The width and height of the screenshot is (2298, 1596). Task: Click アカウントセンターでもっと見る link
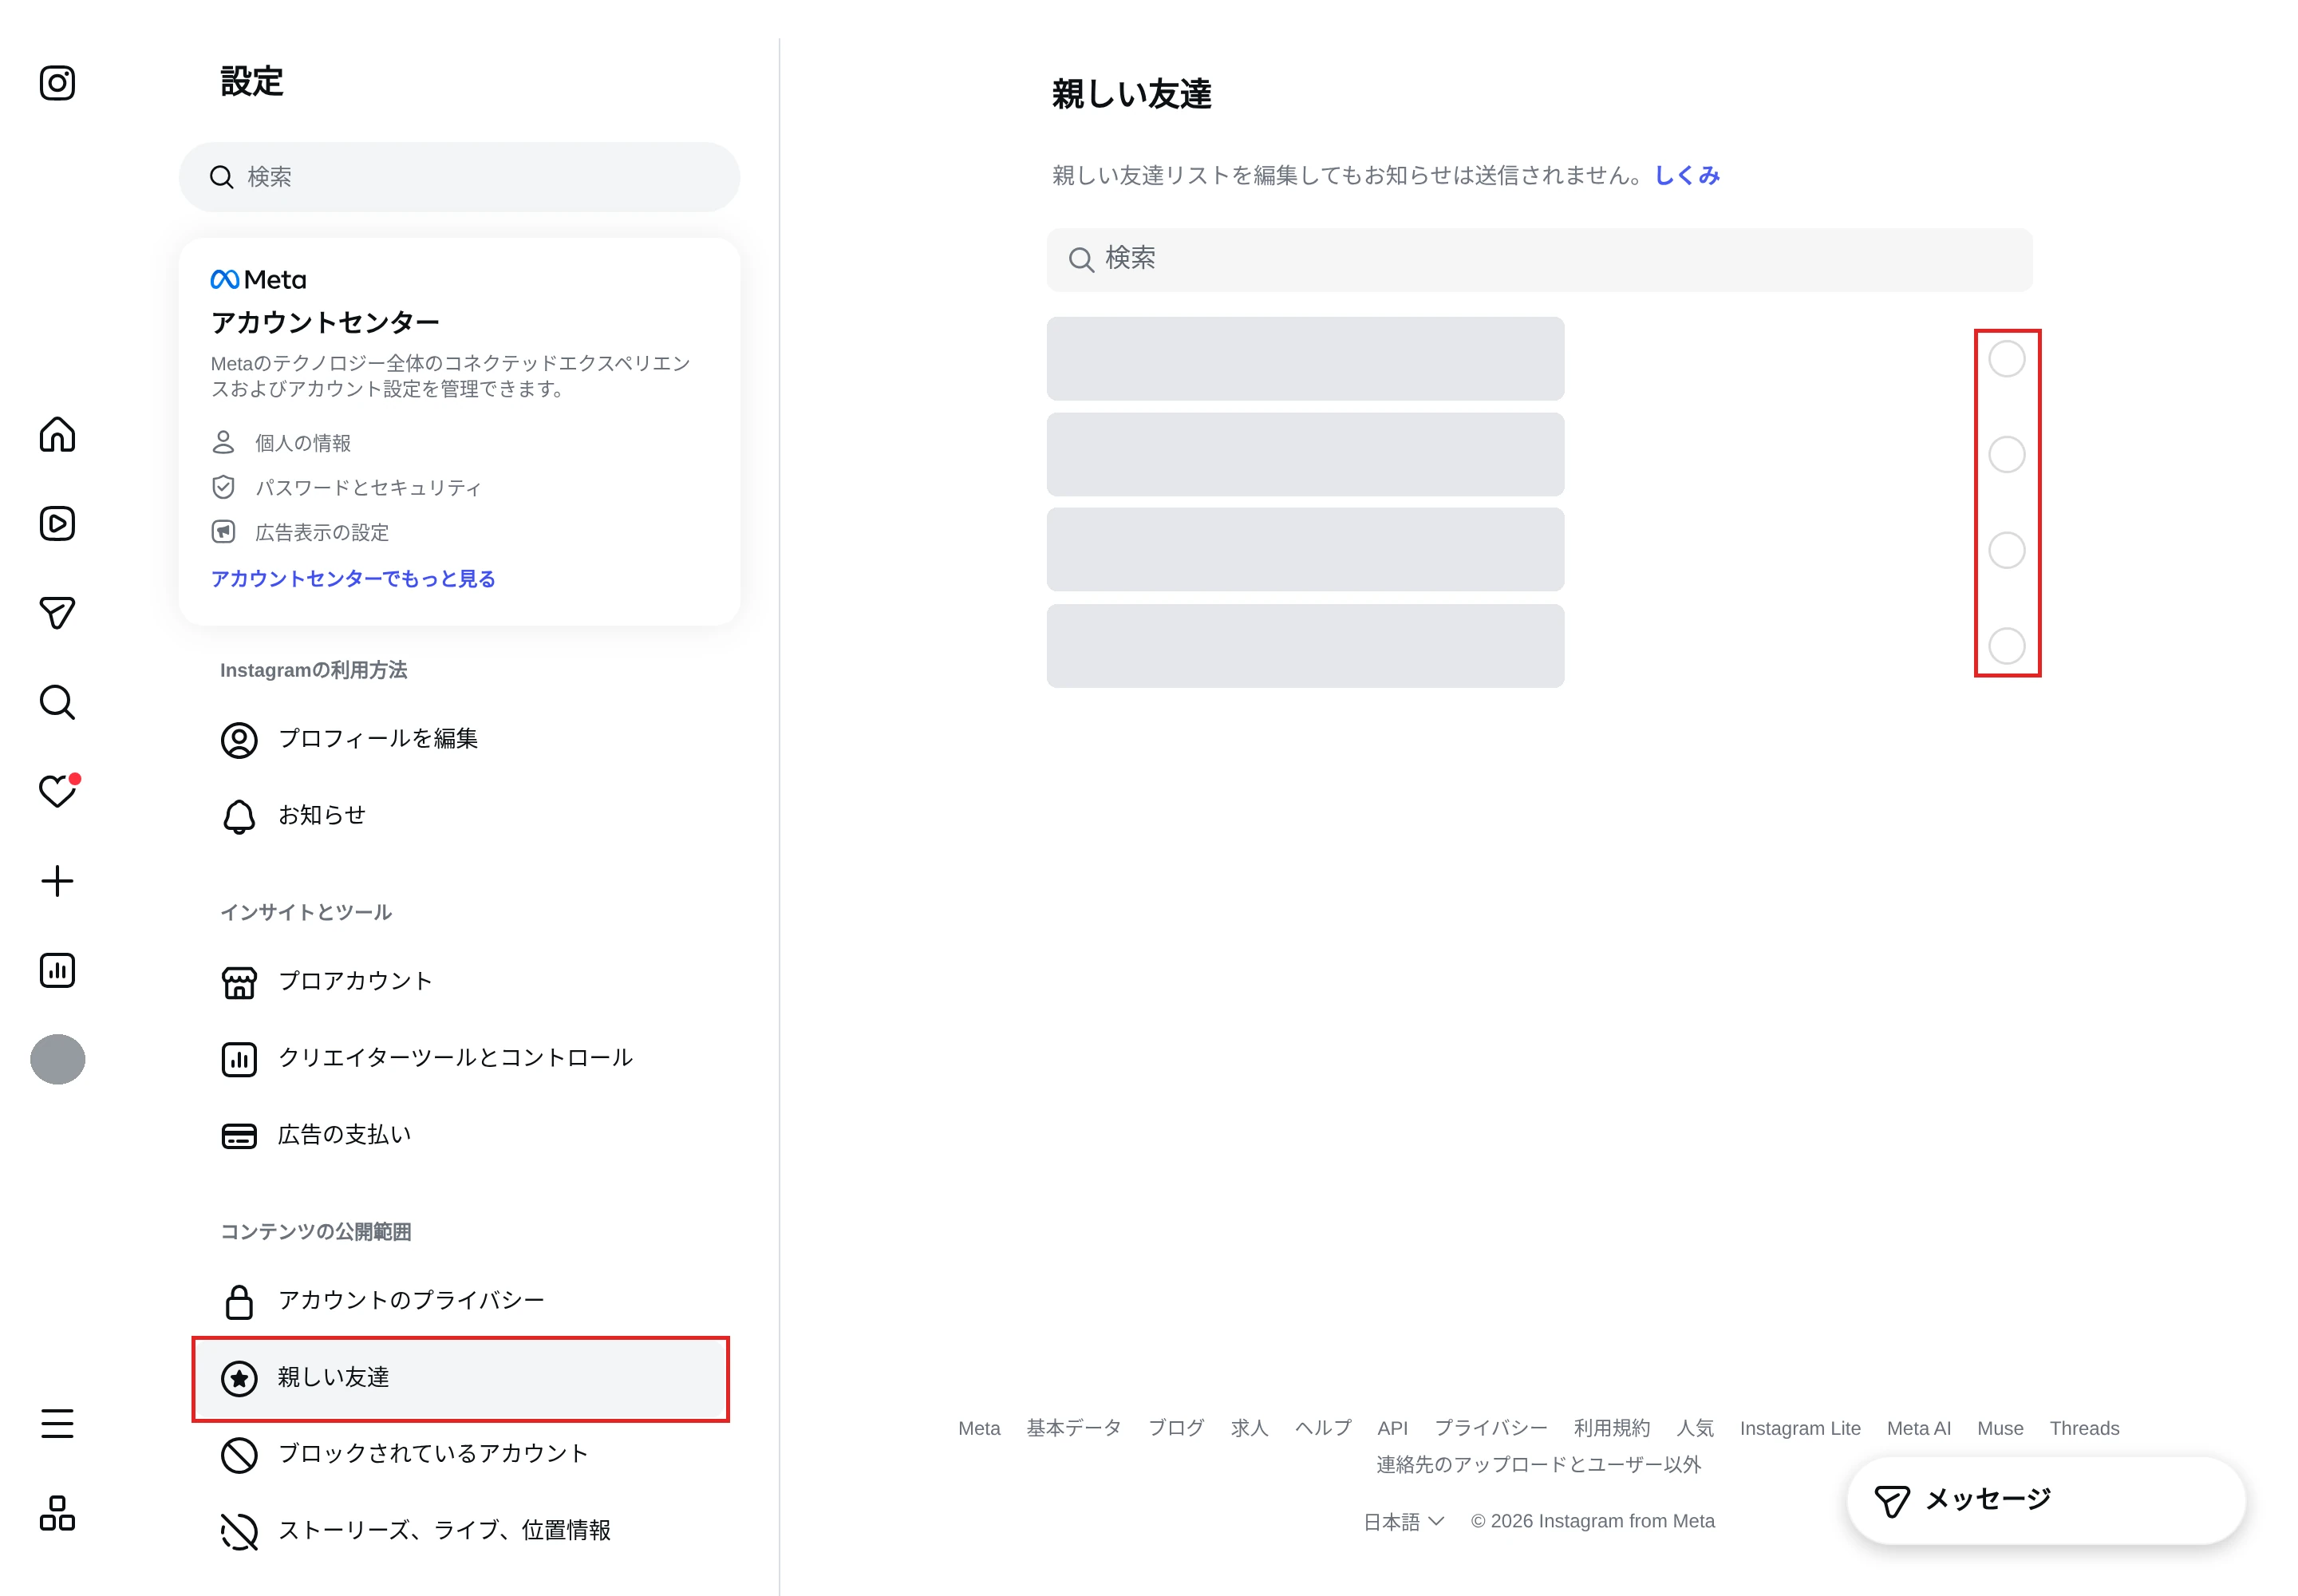click(353, 579)
